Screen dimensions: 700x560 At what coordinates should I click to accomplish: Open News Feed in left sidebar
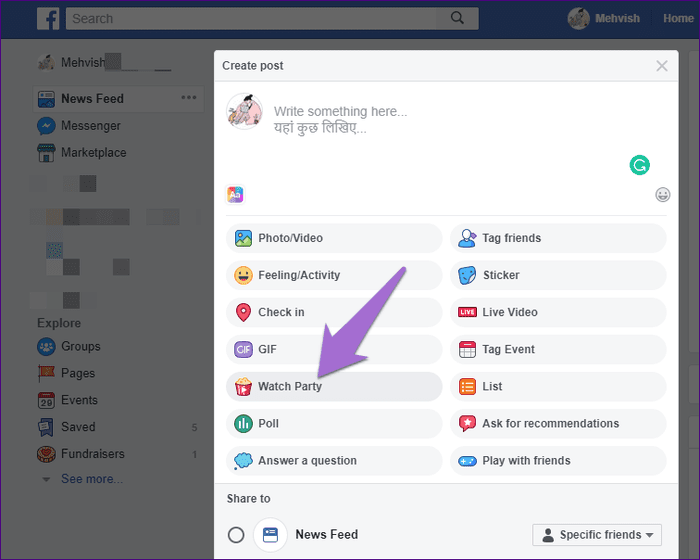[x=118, y=99]
